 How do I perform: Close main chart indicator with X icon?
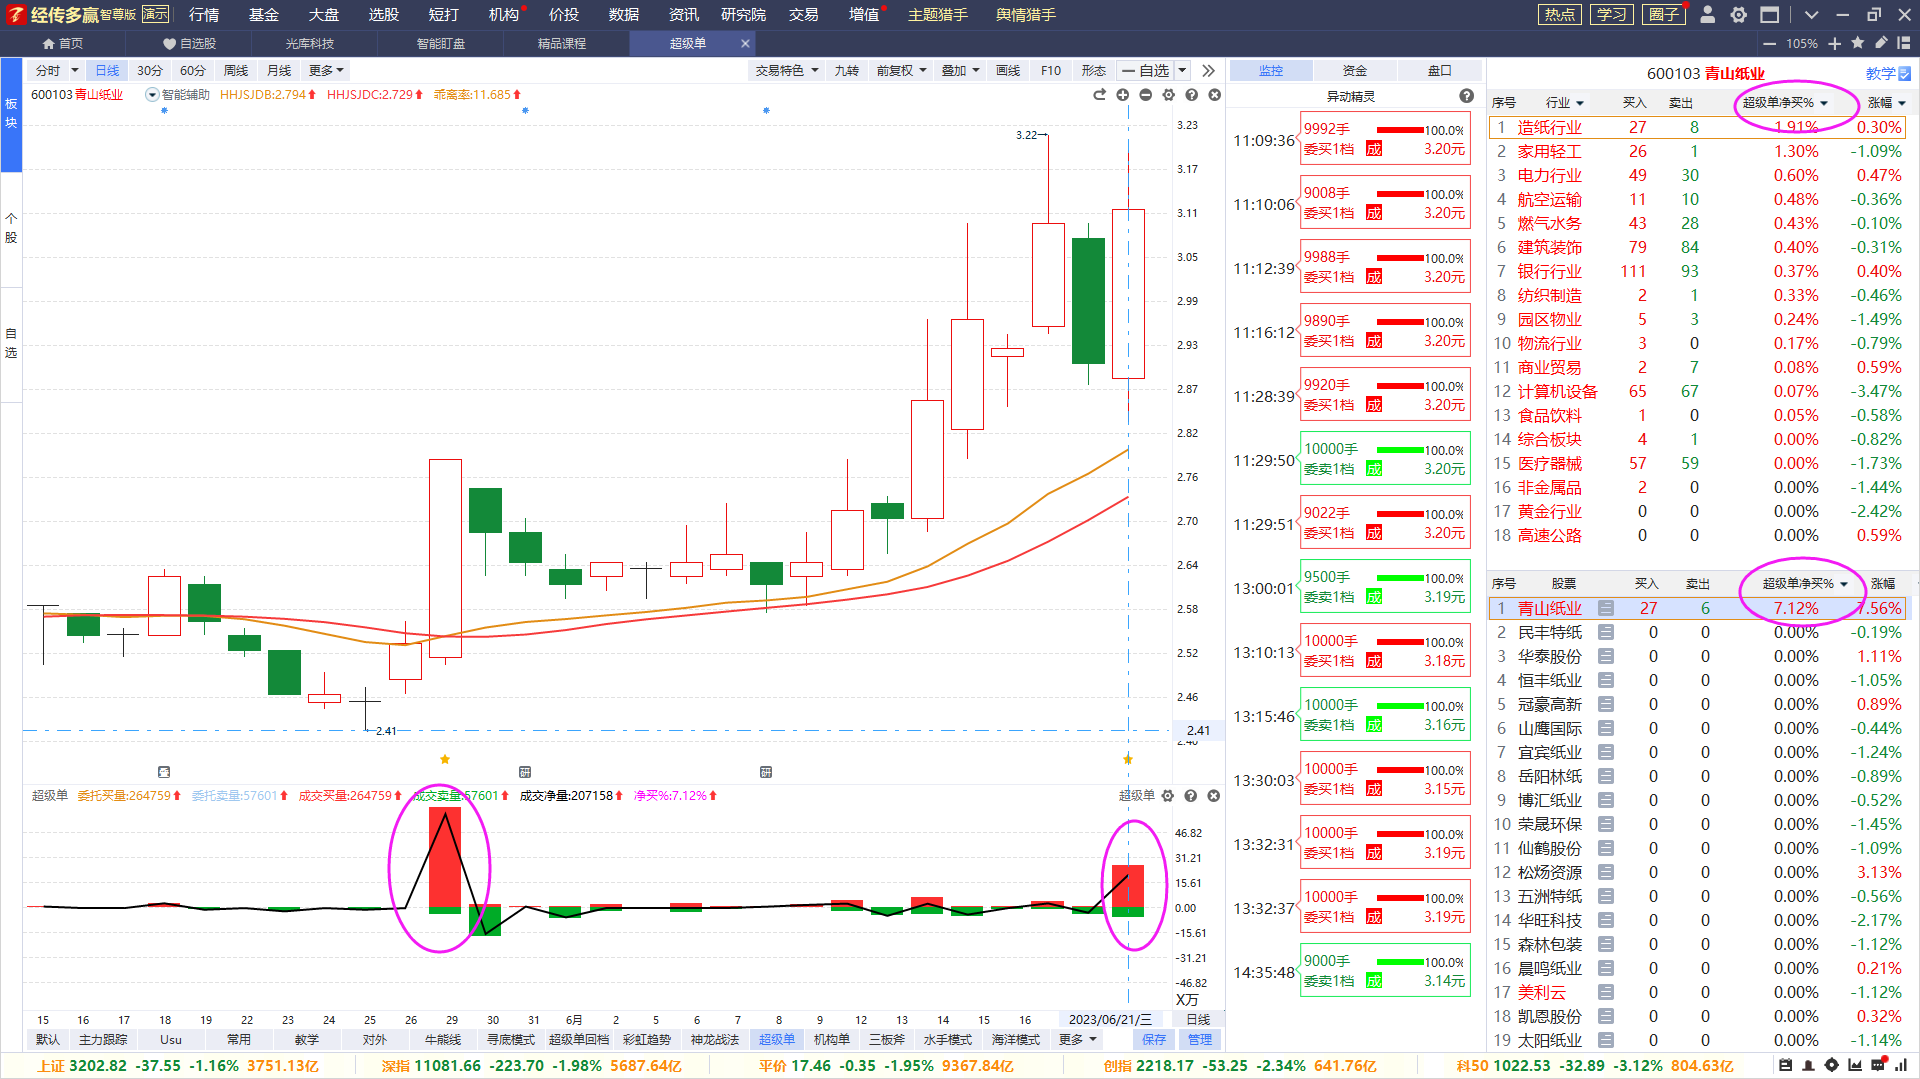point(1215,95)
